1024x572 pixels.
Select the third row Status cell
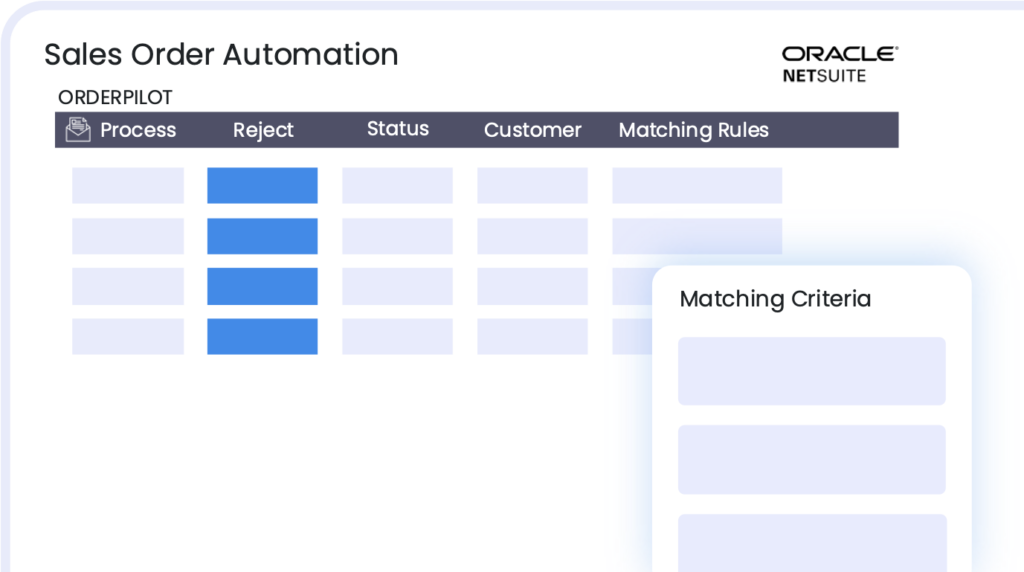(397, 286)
